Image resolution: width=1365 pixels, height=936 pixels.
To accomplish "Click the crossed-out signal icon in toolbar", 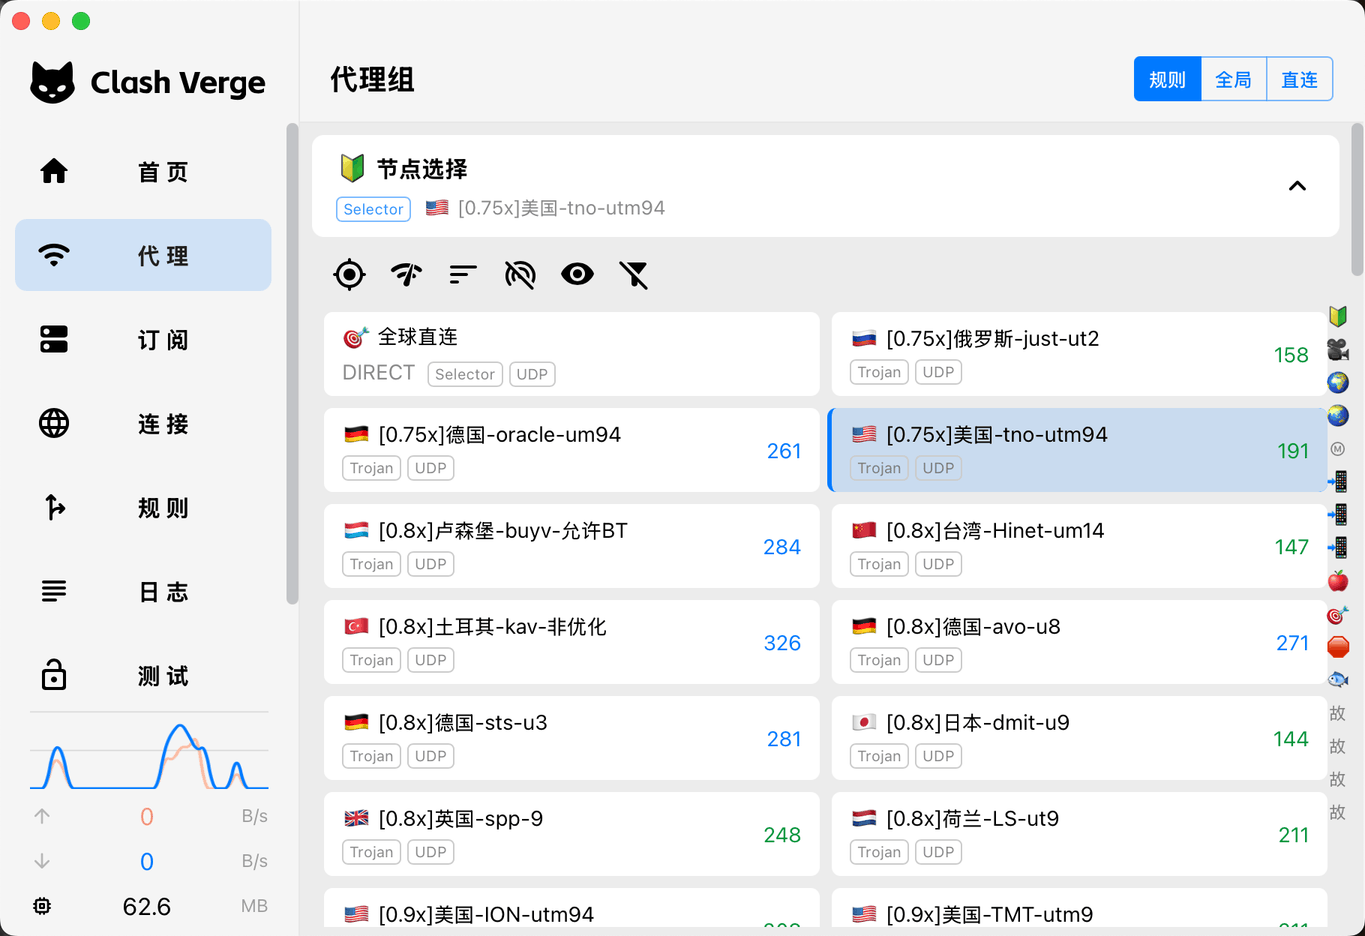I will tap(520, 274).
